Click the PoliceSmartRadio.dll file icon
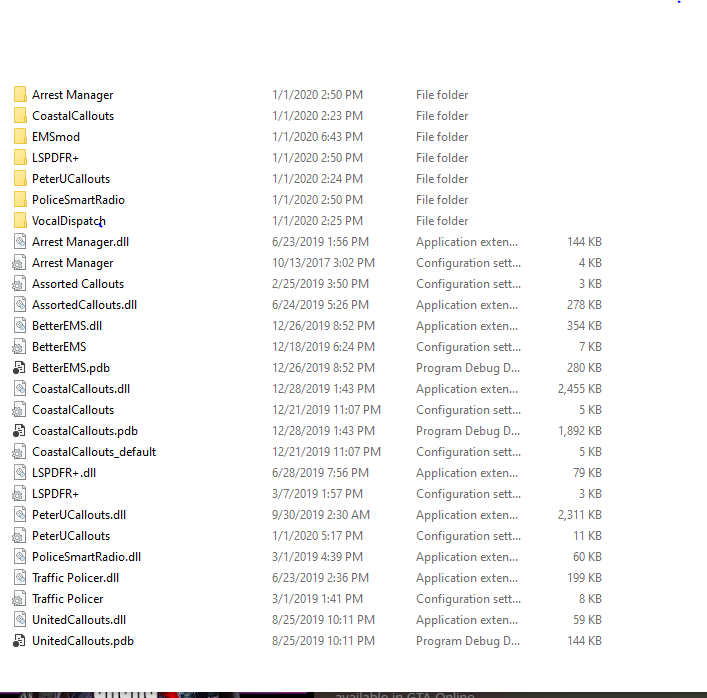 click(19, 557)
